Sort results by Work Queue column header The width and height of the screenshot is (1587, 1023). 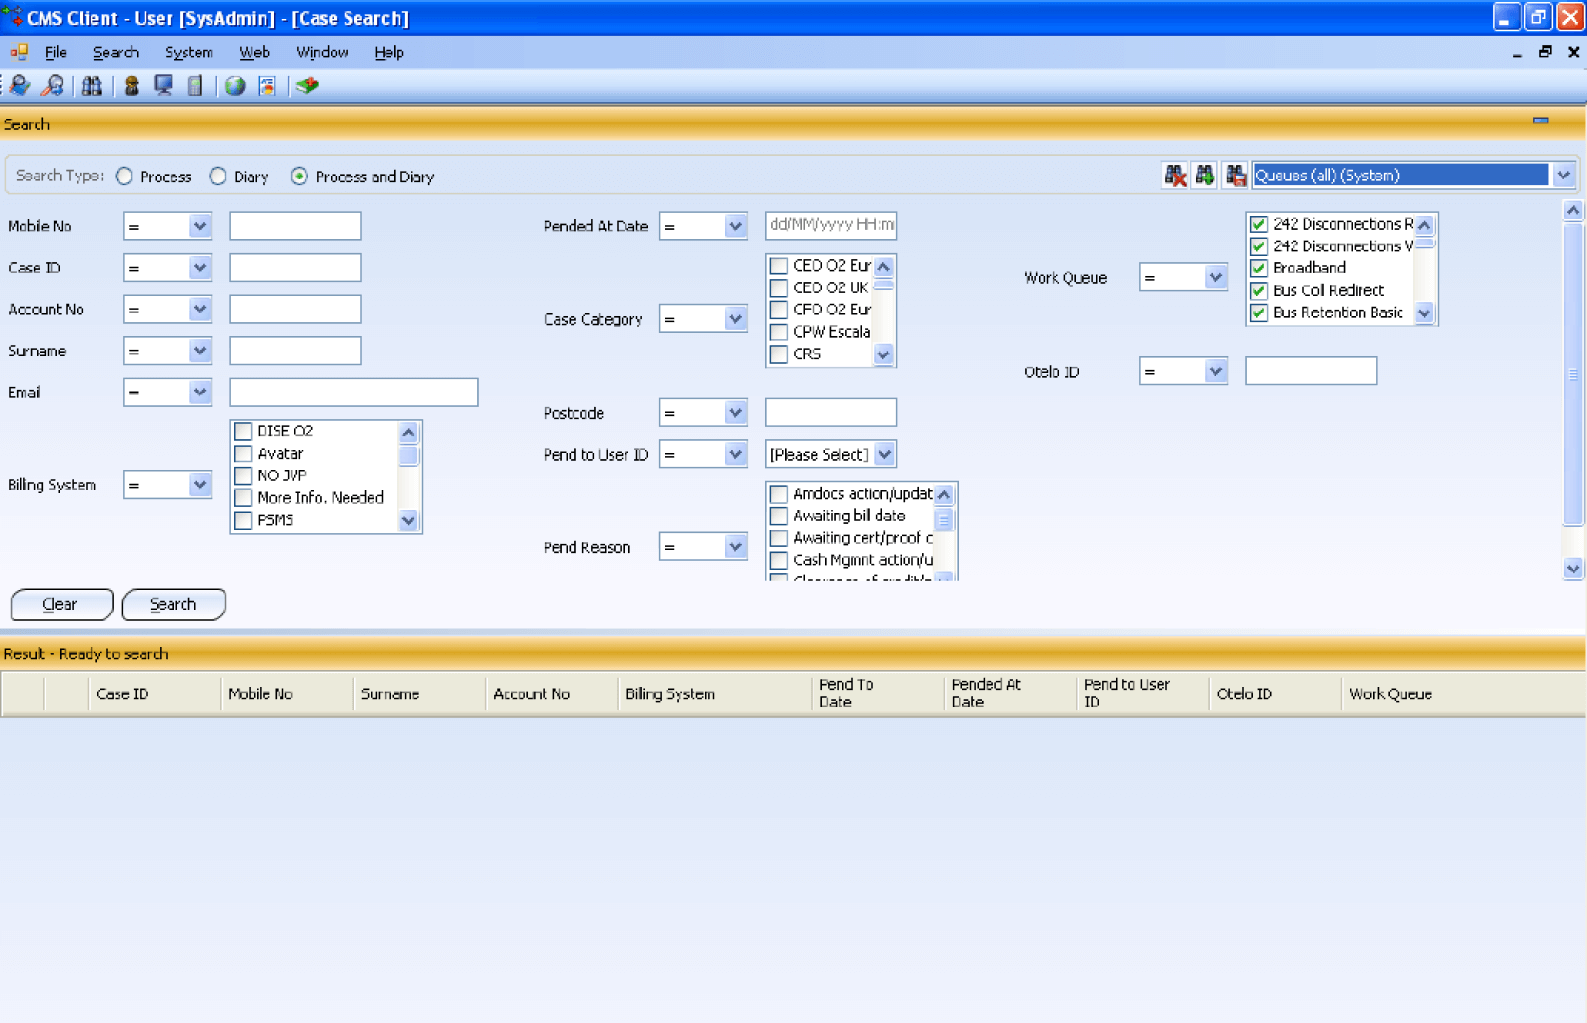1463,693
